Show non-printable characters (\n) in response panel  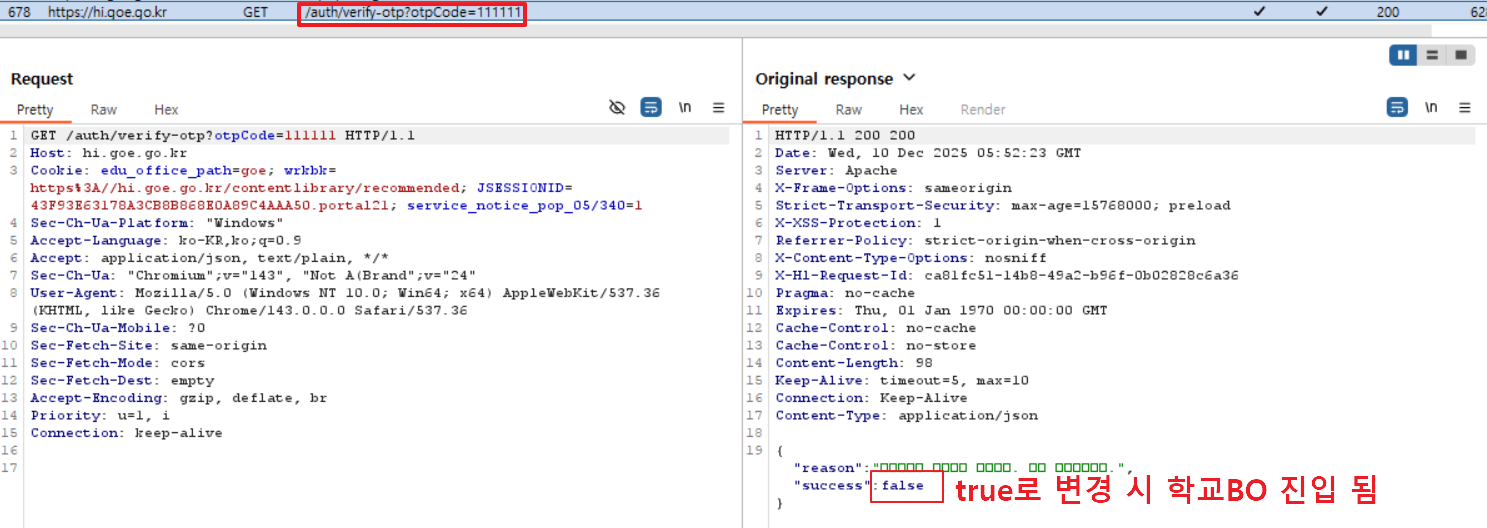1431,108
